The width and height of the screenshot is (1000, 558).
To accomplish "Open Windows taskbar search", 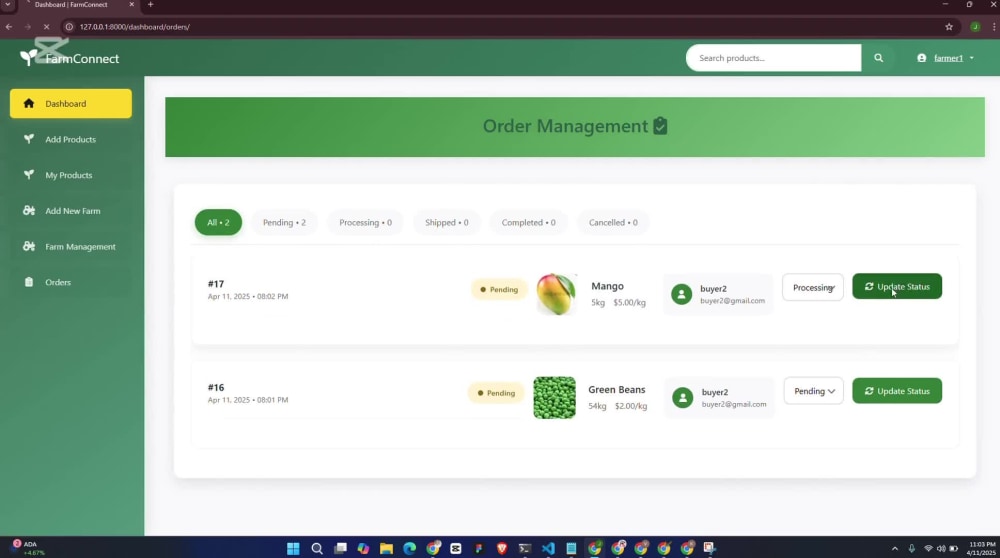I will click(316, 548).
